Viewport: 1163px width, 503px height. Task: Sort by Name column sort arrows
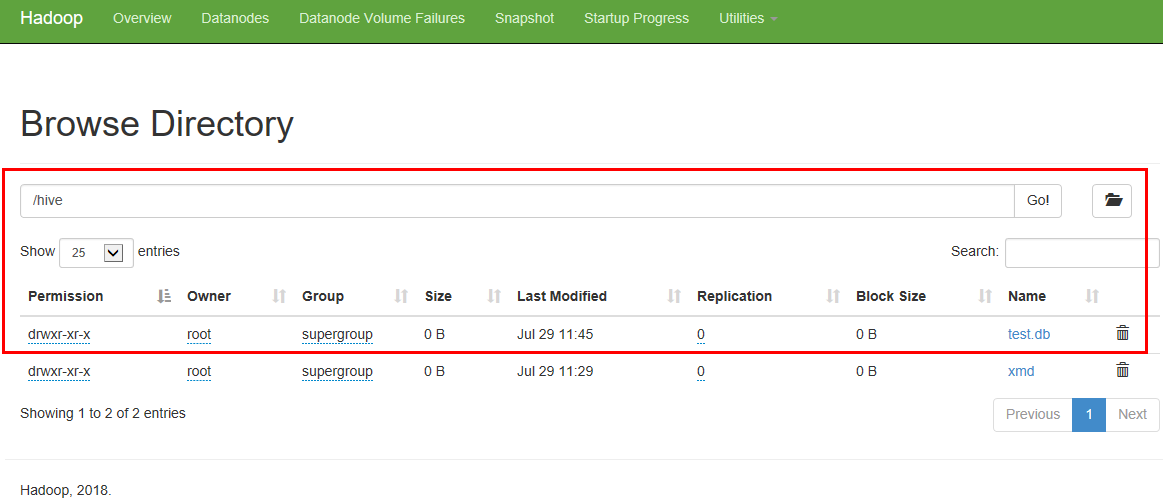click(1092, 296)
